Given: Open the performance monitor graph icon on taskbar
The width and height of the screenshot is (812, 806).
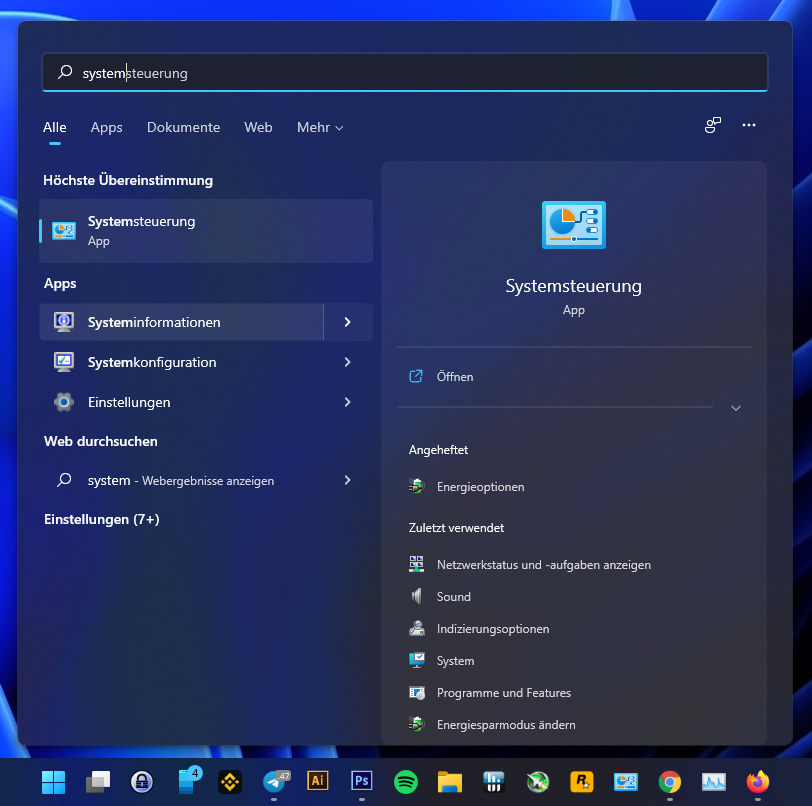Looking at the screenshot, I should tap(714, 782).
